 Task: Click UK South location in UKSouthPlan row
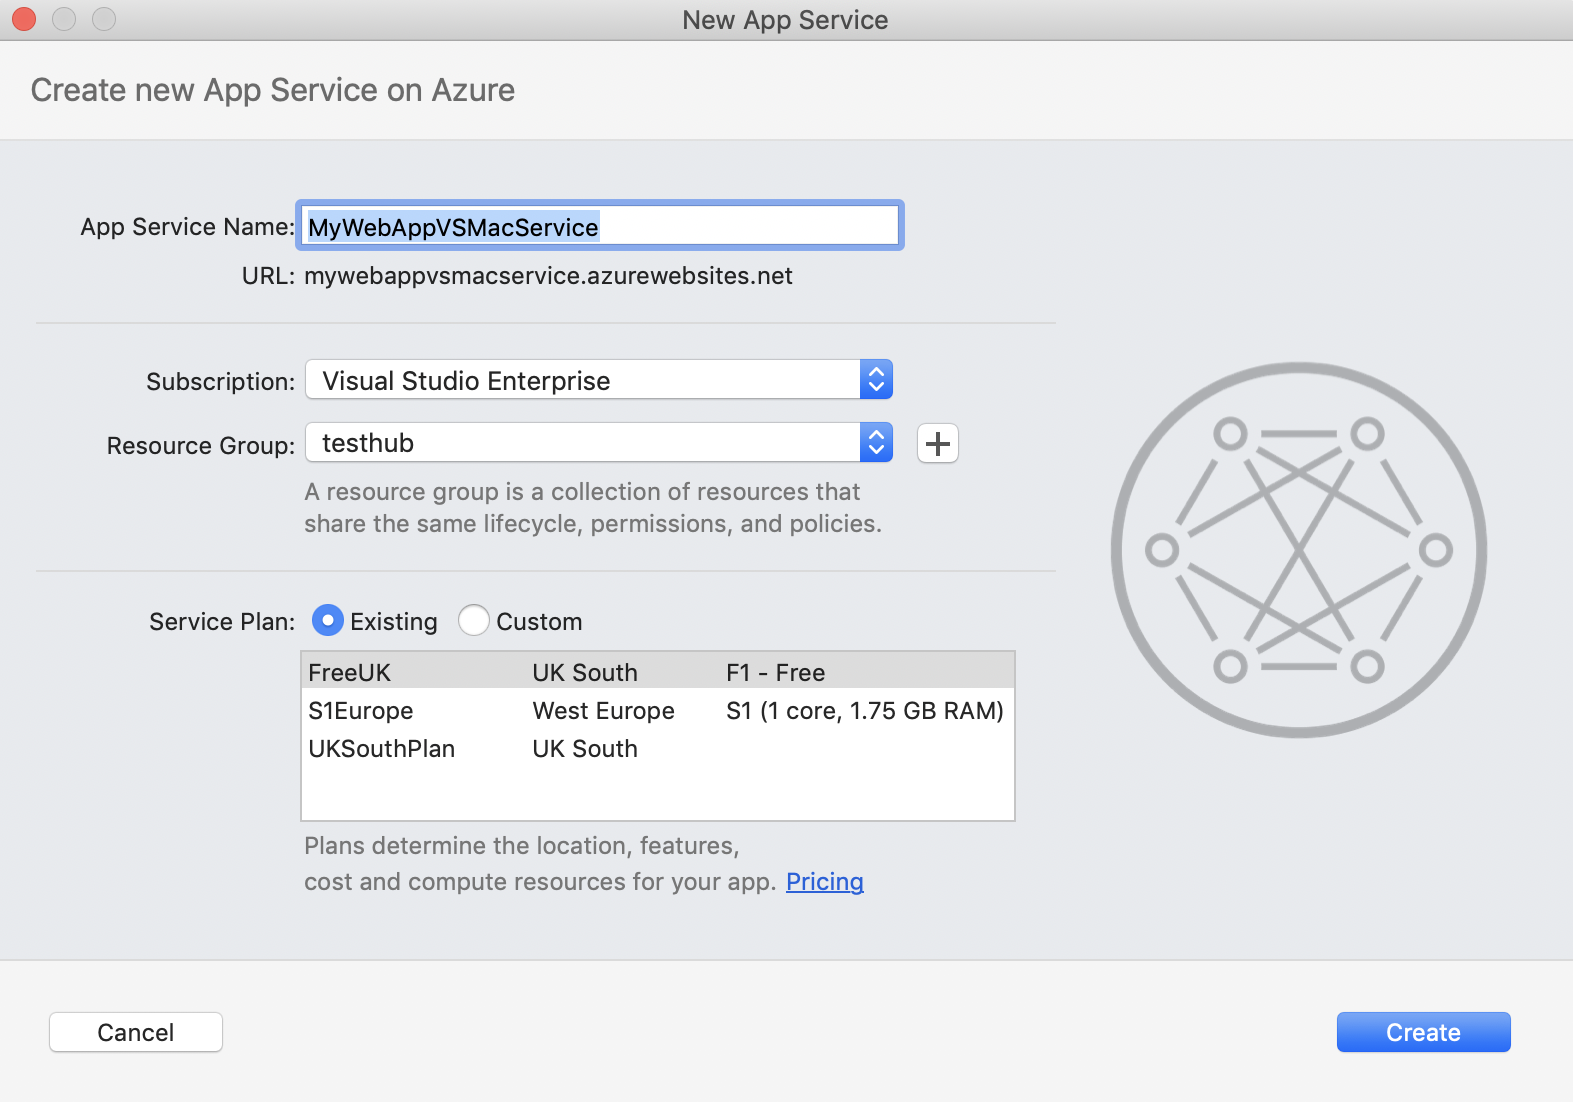[x=585, y=748]
